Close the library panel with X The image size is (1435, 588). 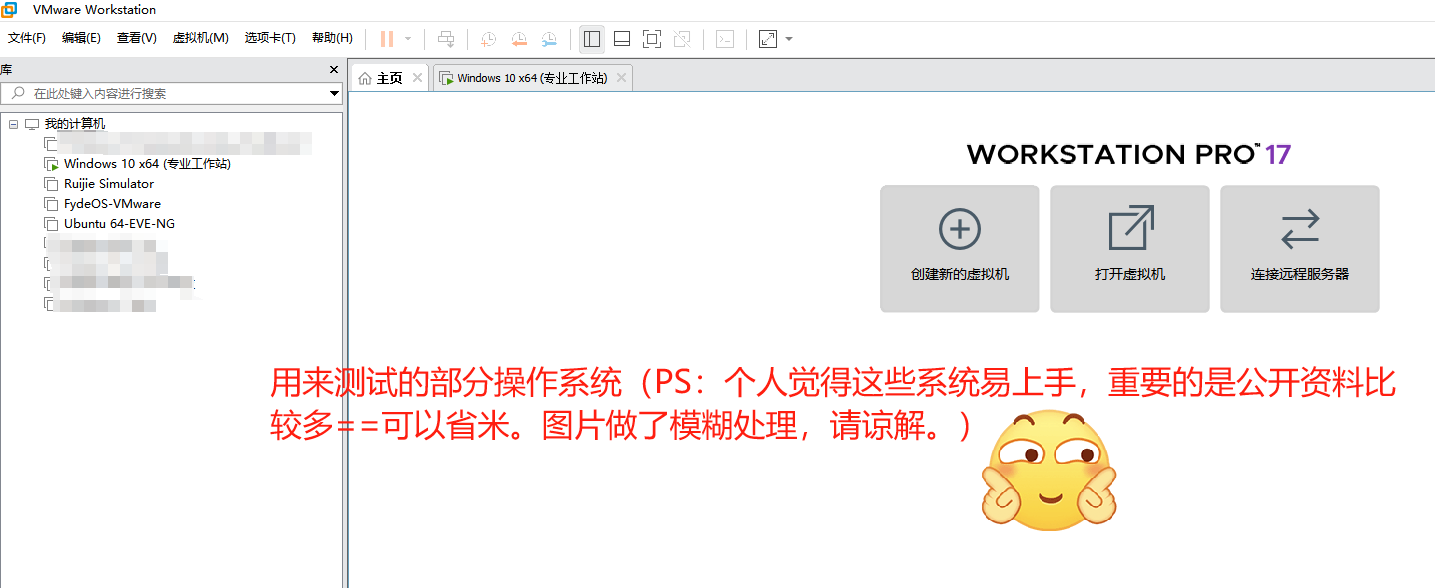(x=334, y=70)
